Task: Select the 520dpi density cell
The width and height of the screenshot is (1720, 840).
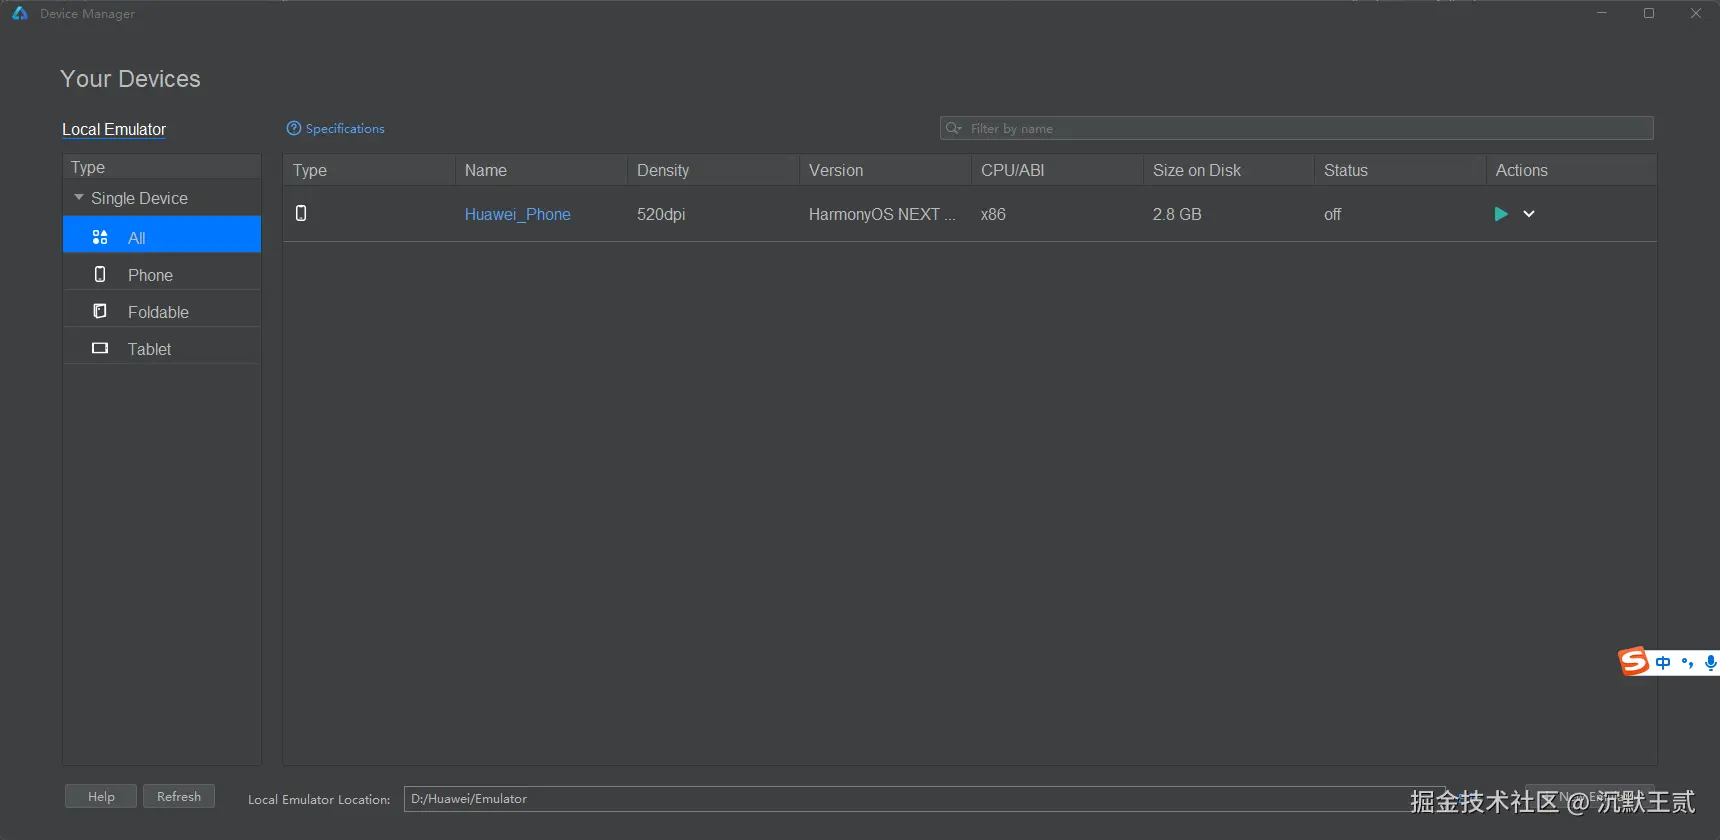Action: [x=661, y=214]
